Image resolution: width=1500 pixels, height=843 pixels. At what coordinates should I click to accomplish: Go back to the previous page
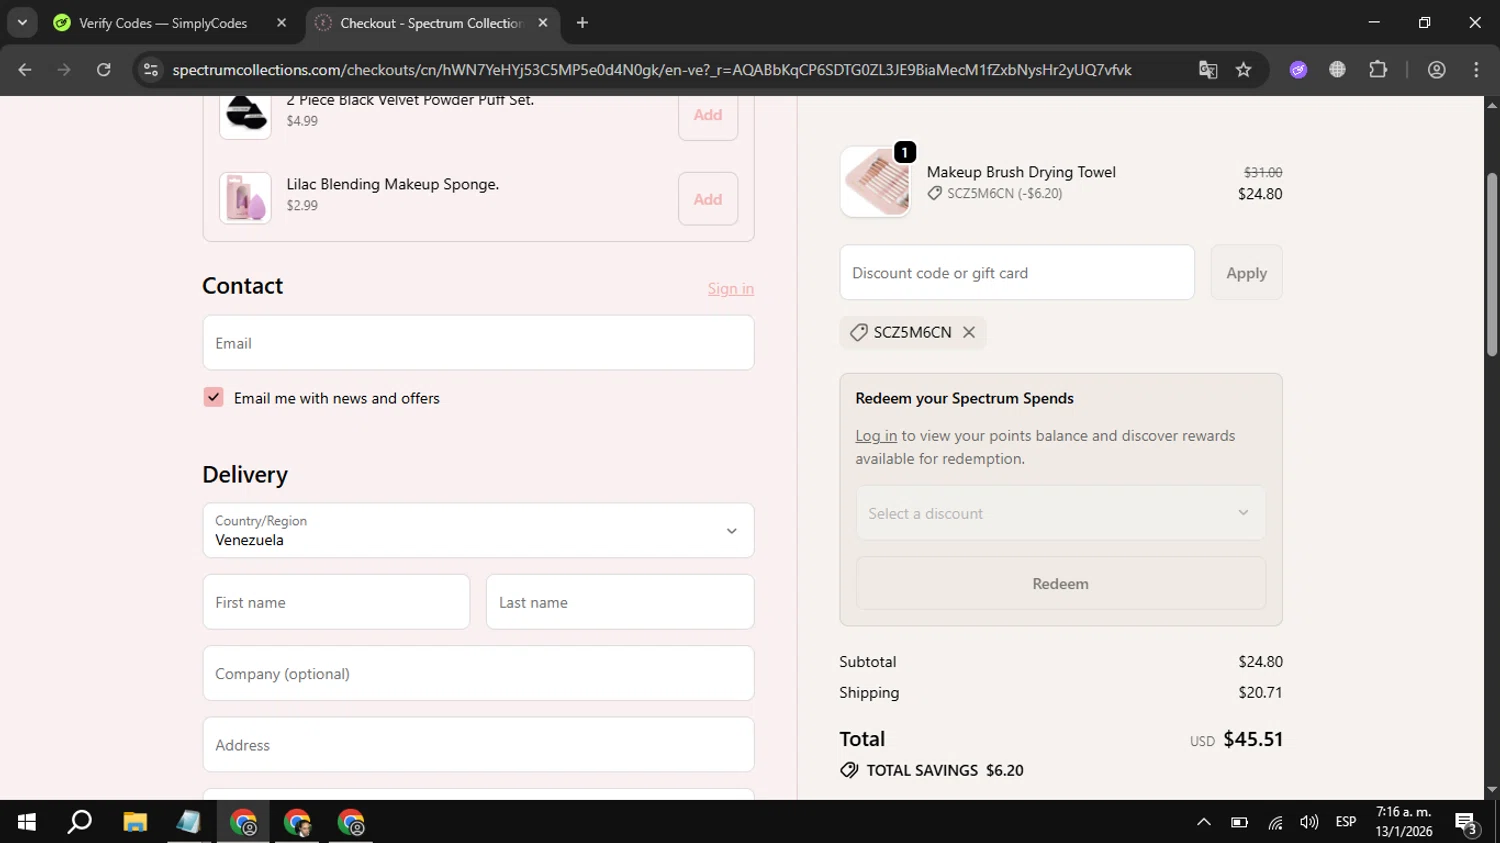(x=25, y=70)
